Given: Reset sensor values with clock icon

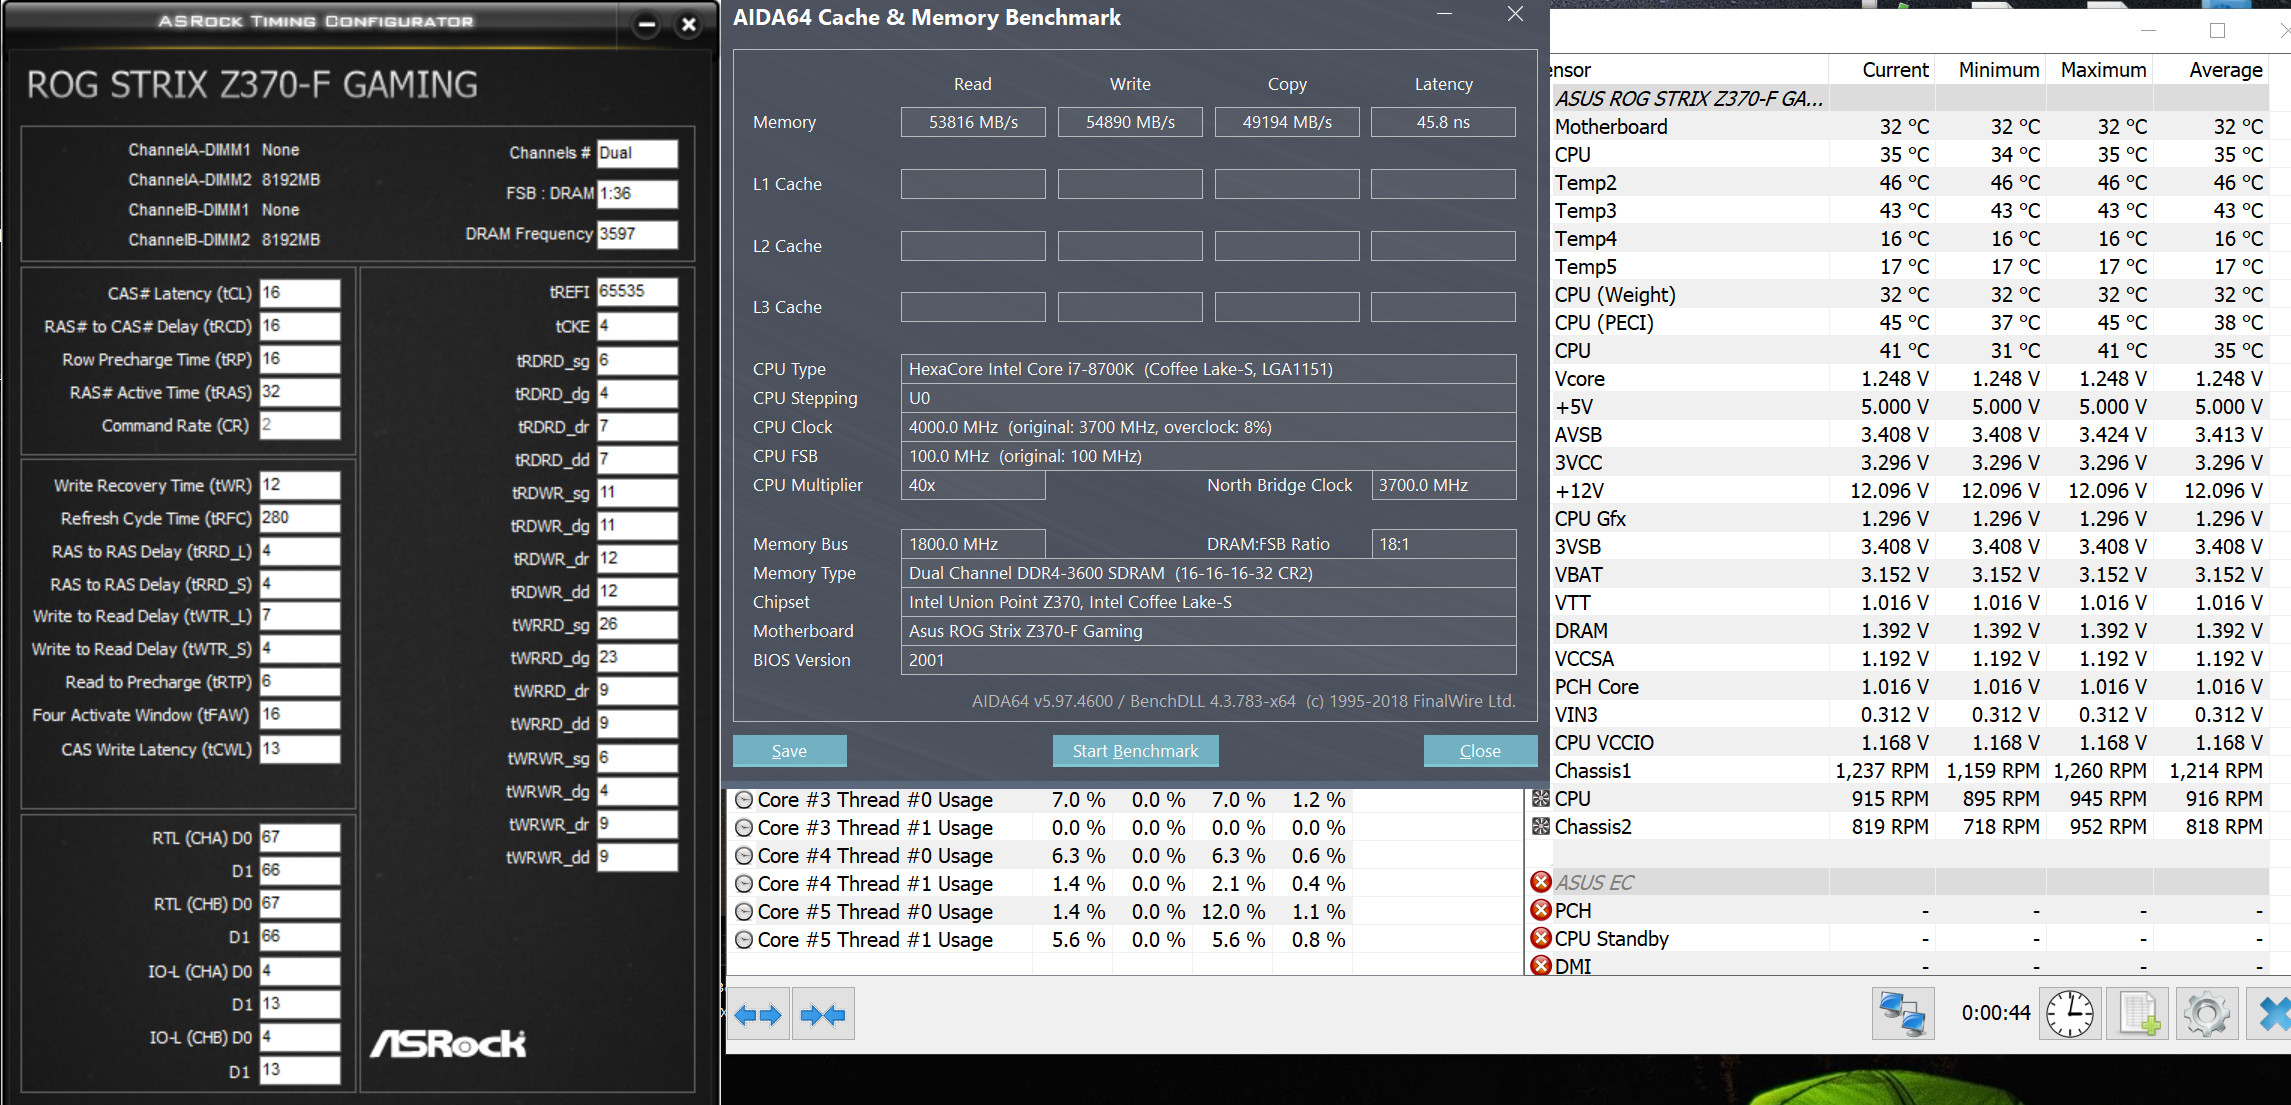Looking at the screenshot, I should pyautogui.click(x=2069, y=1014).
